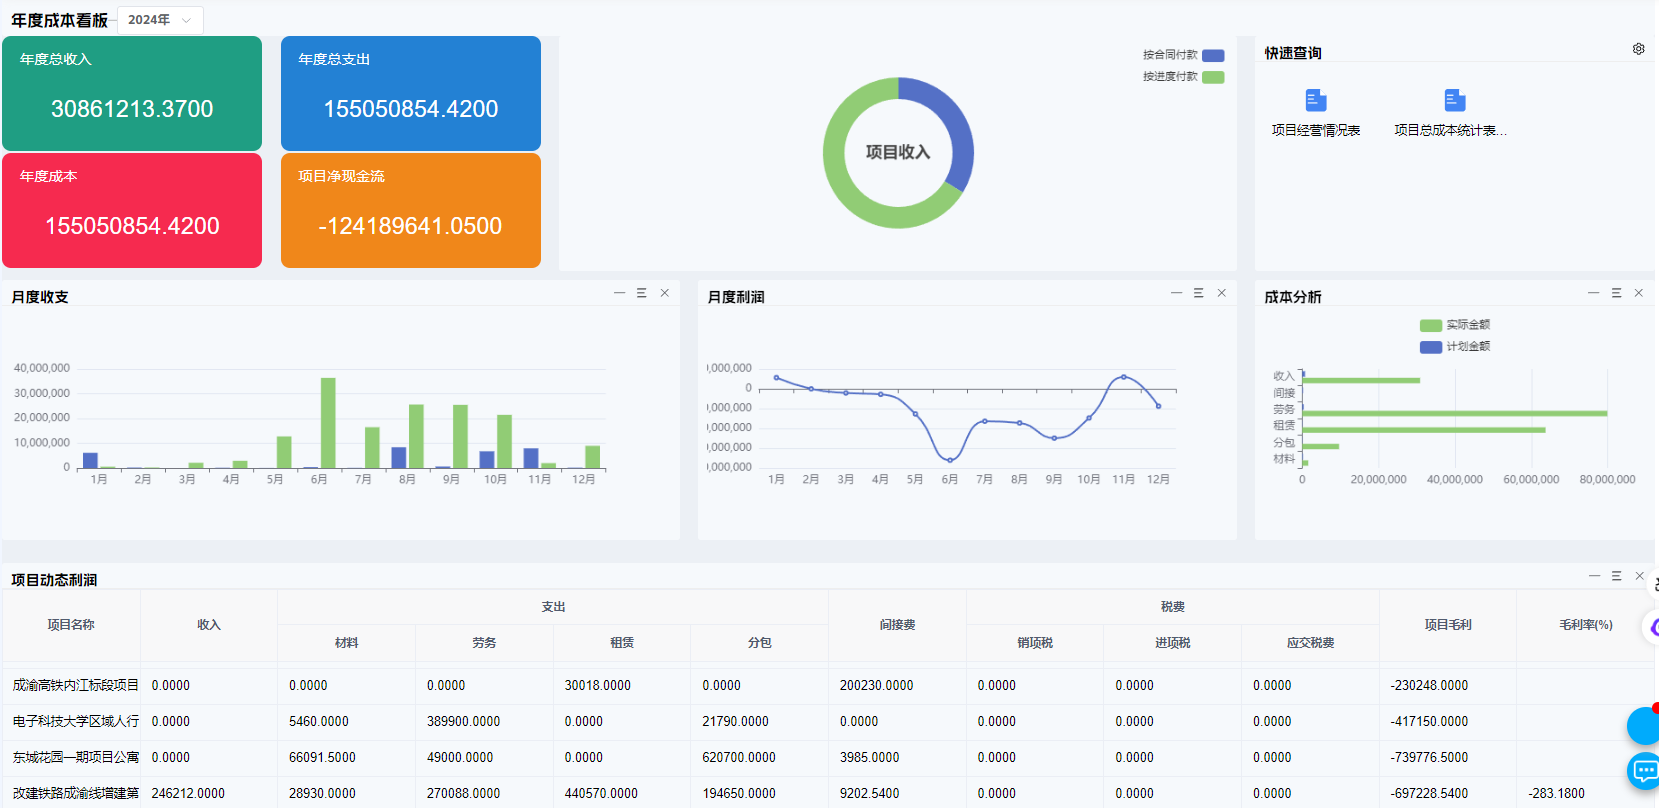The height and width of the screenshot is (808, 1659).
Task: Open the 成渝高铁内江标段项目 row name
Action: coord(75,686)
